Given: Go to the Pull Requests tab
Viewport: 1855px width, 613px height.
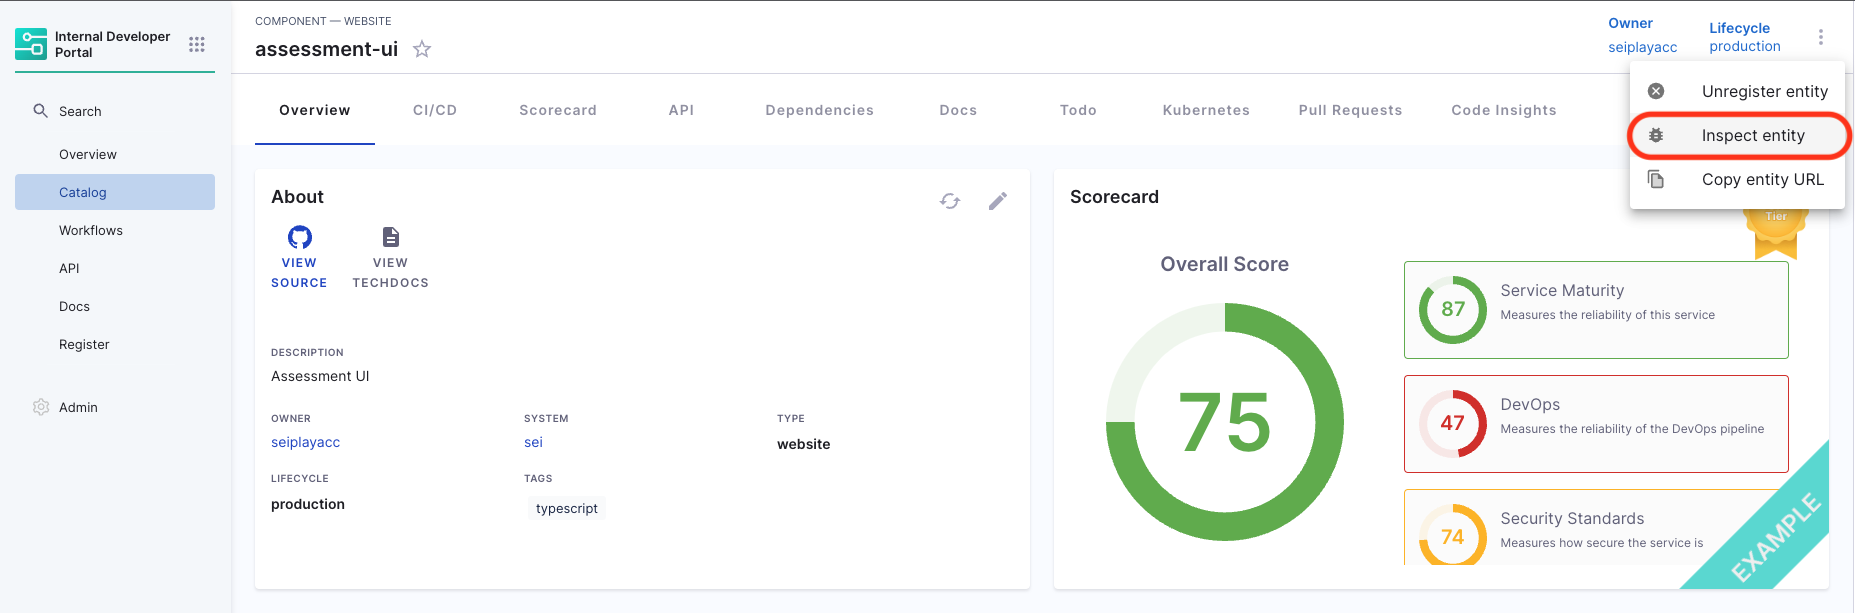Looking at the screenshot, I should pyautogui.click(x=1350, y=110).
